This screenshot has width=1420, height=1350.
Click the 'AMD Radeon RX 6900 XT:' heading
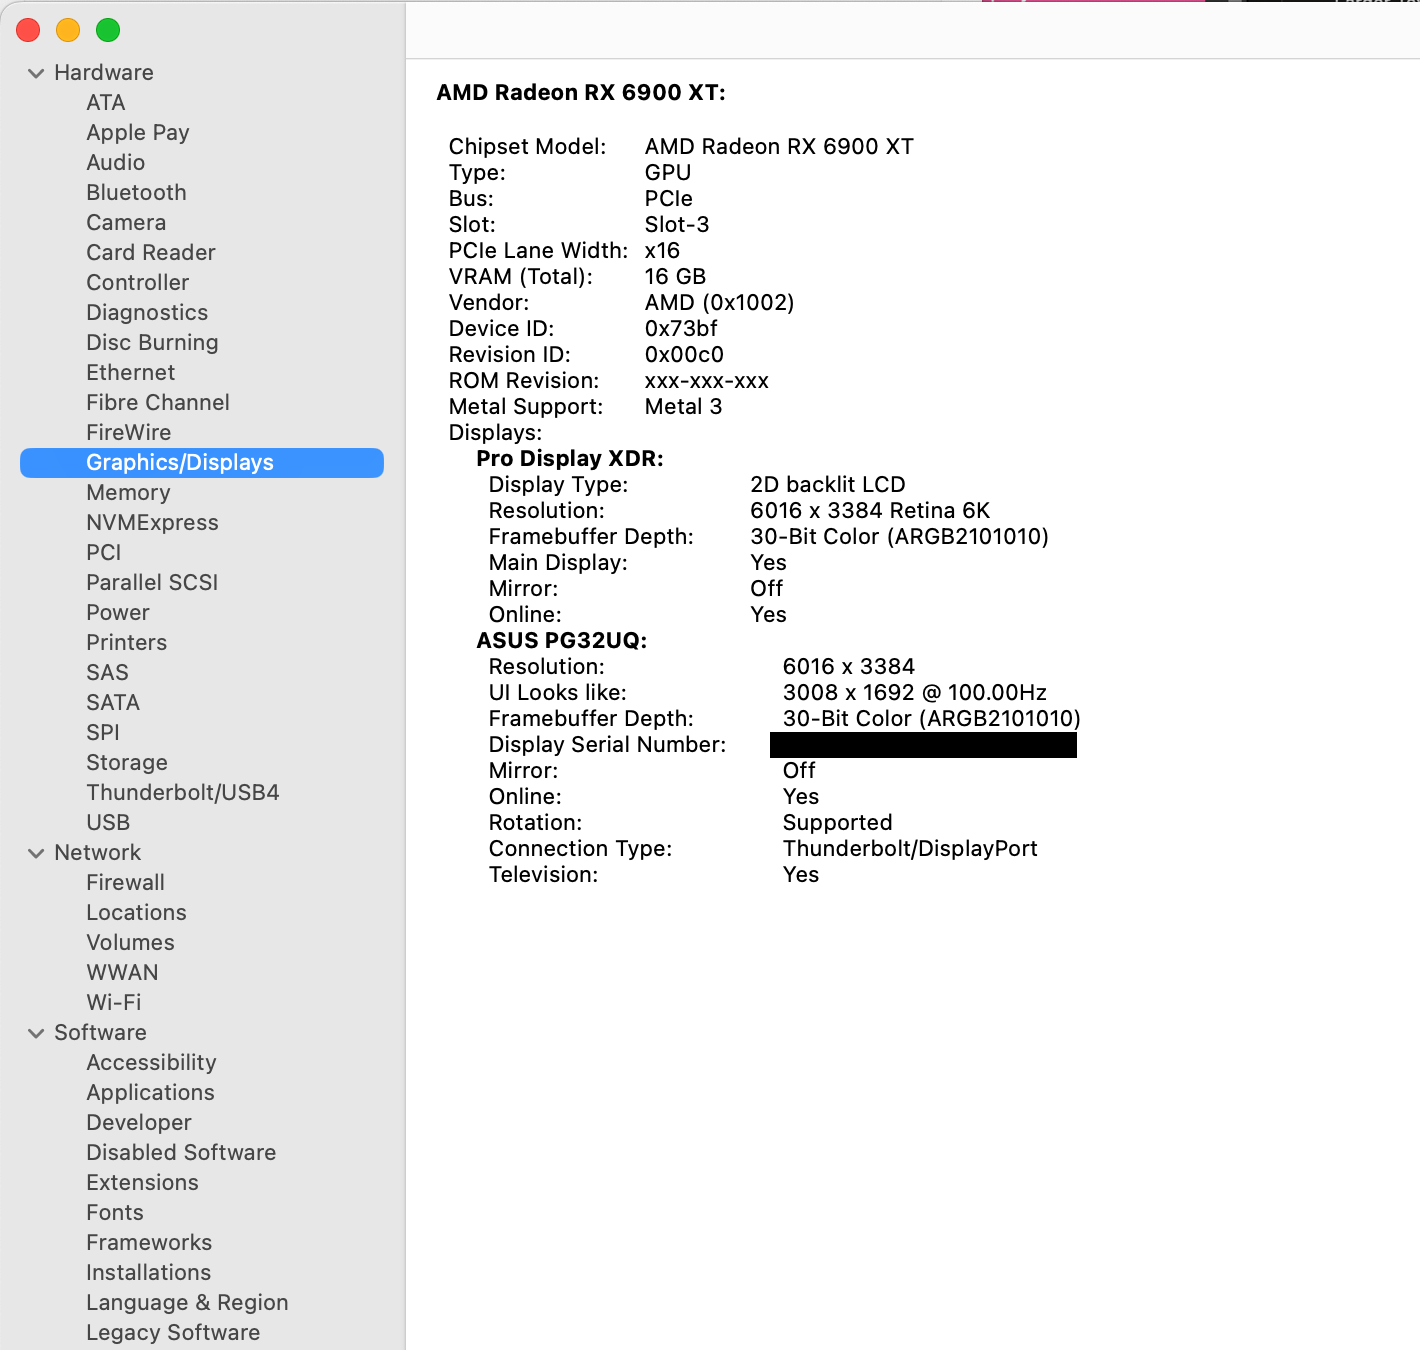581,93
